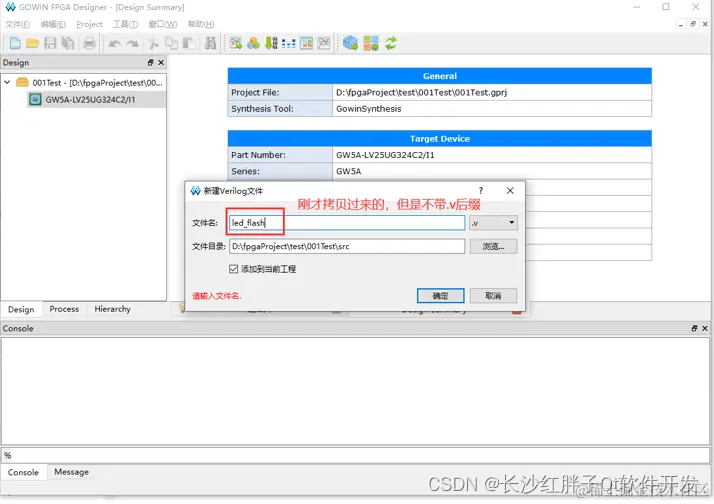Click the General table header
Viewport: 714px width, 504px height.
pyautogui.click(x=439, y=76)
